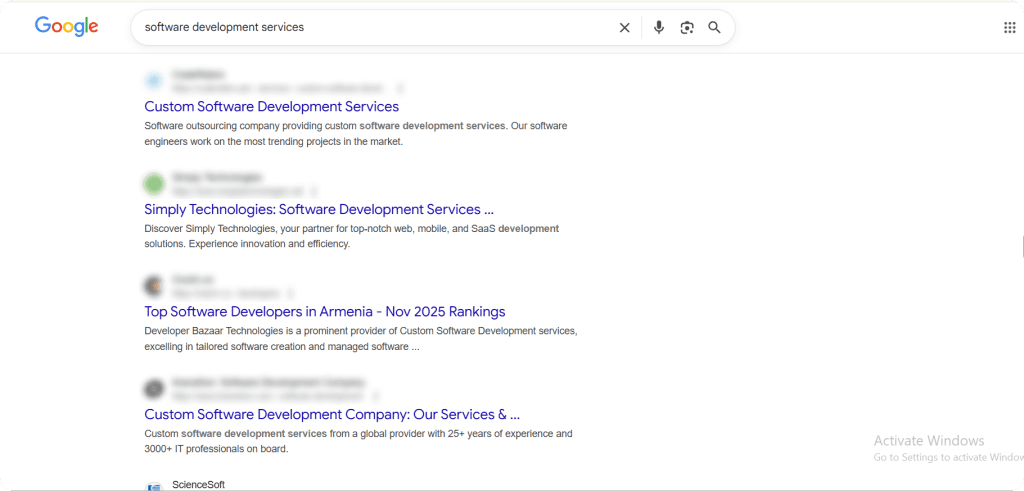The width and height of the screenshot is (1024, 491).
Task: Open the Google apps grid
Action: [x=1009, y=27]
